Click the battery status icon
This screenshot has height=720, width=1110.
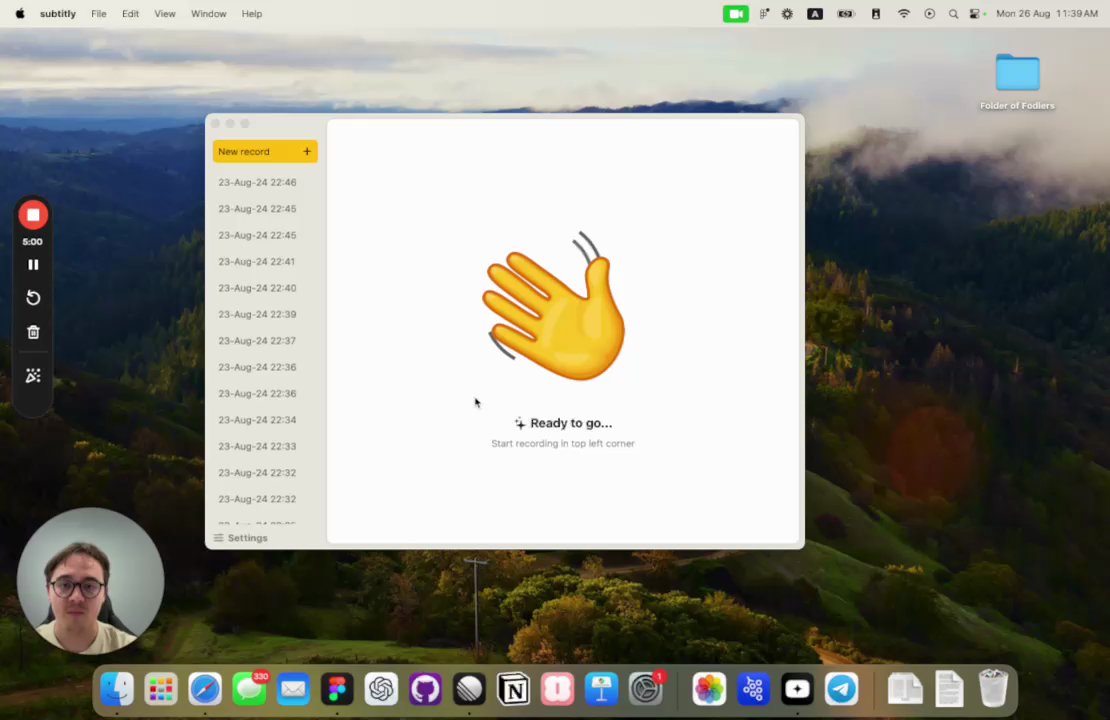[846, 13]
